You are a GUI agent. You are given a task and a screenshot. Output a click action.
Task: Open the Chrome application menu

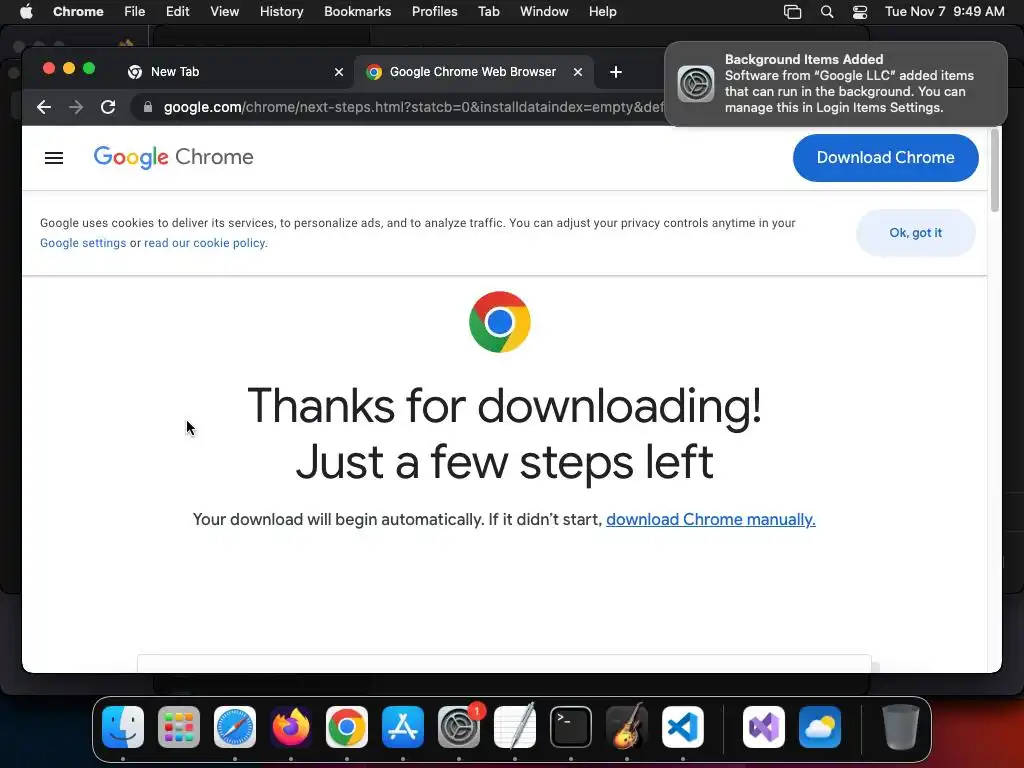click(78, 12)
